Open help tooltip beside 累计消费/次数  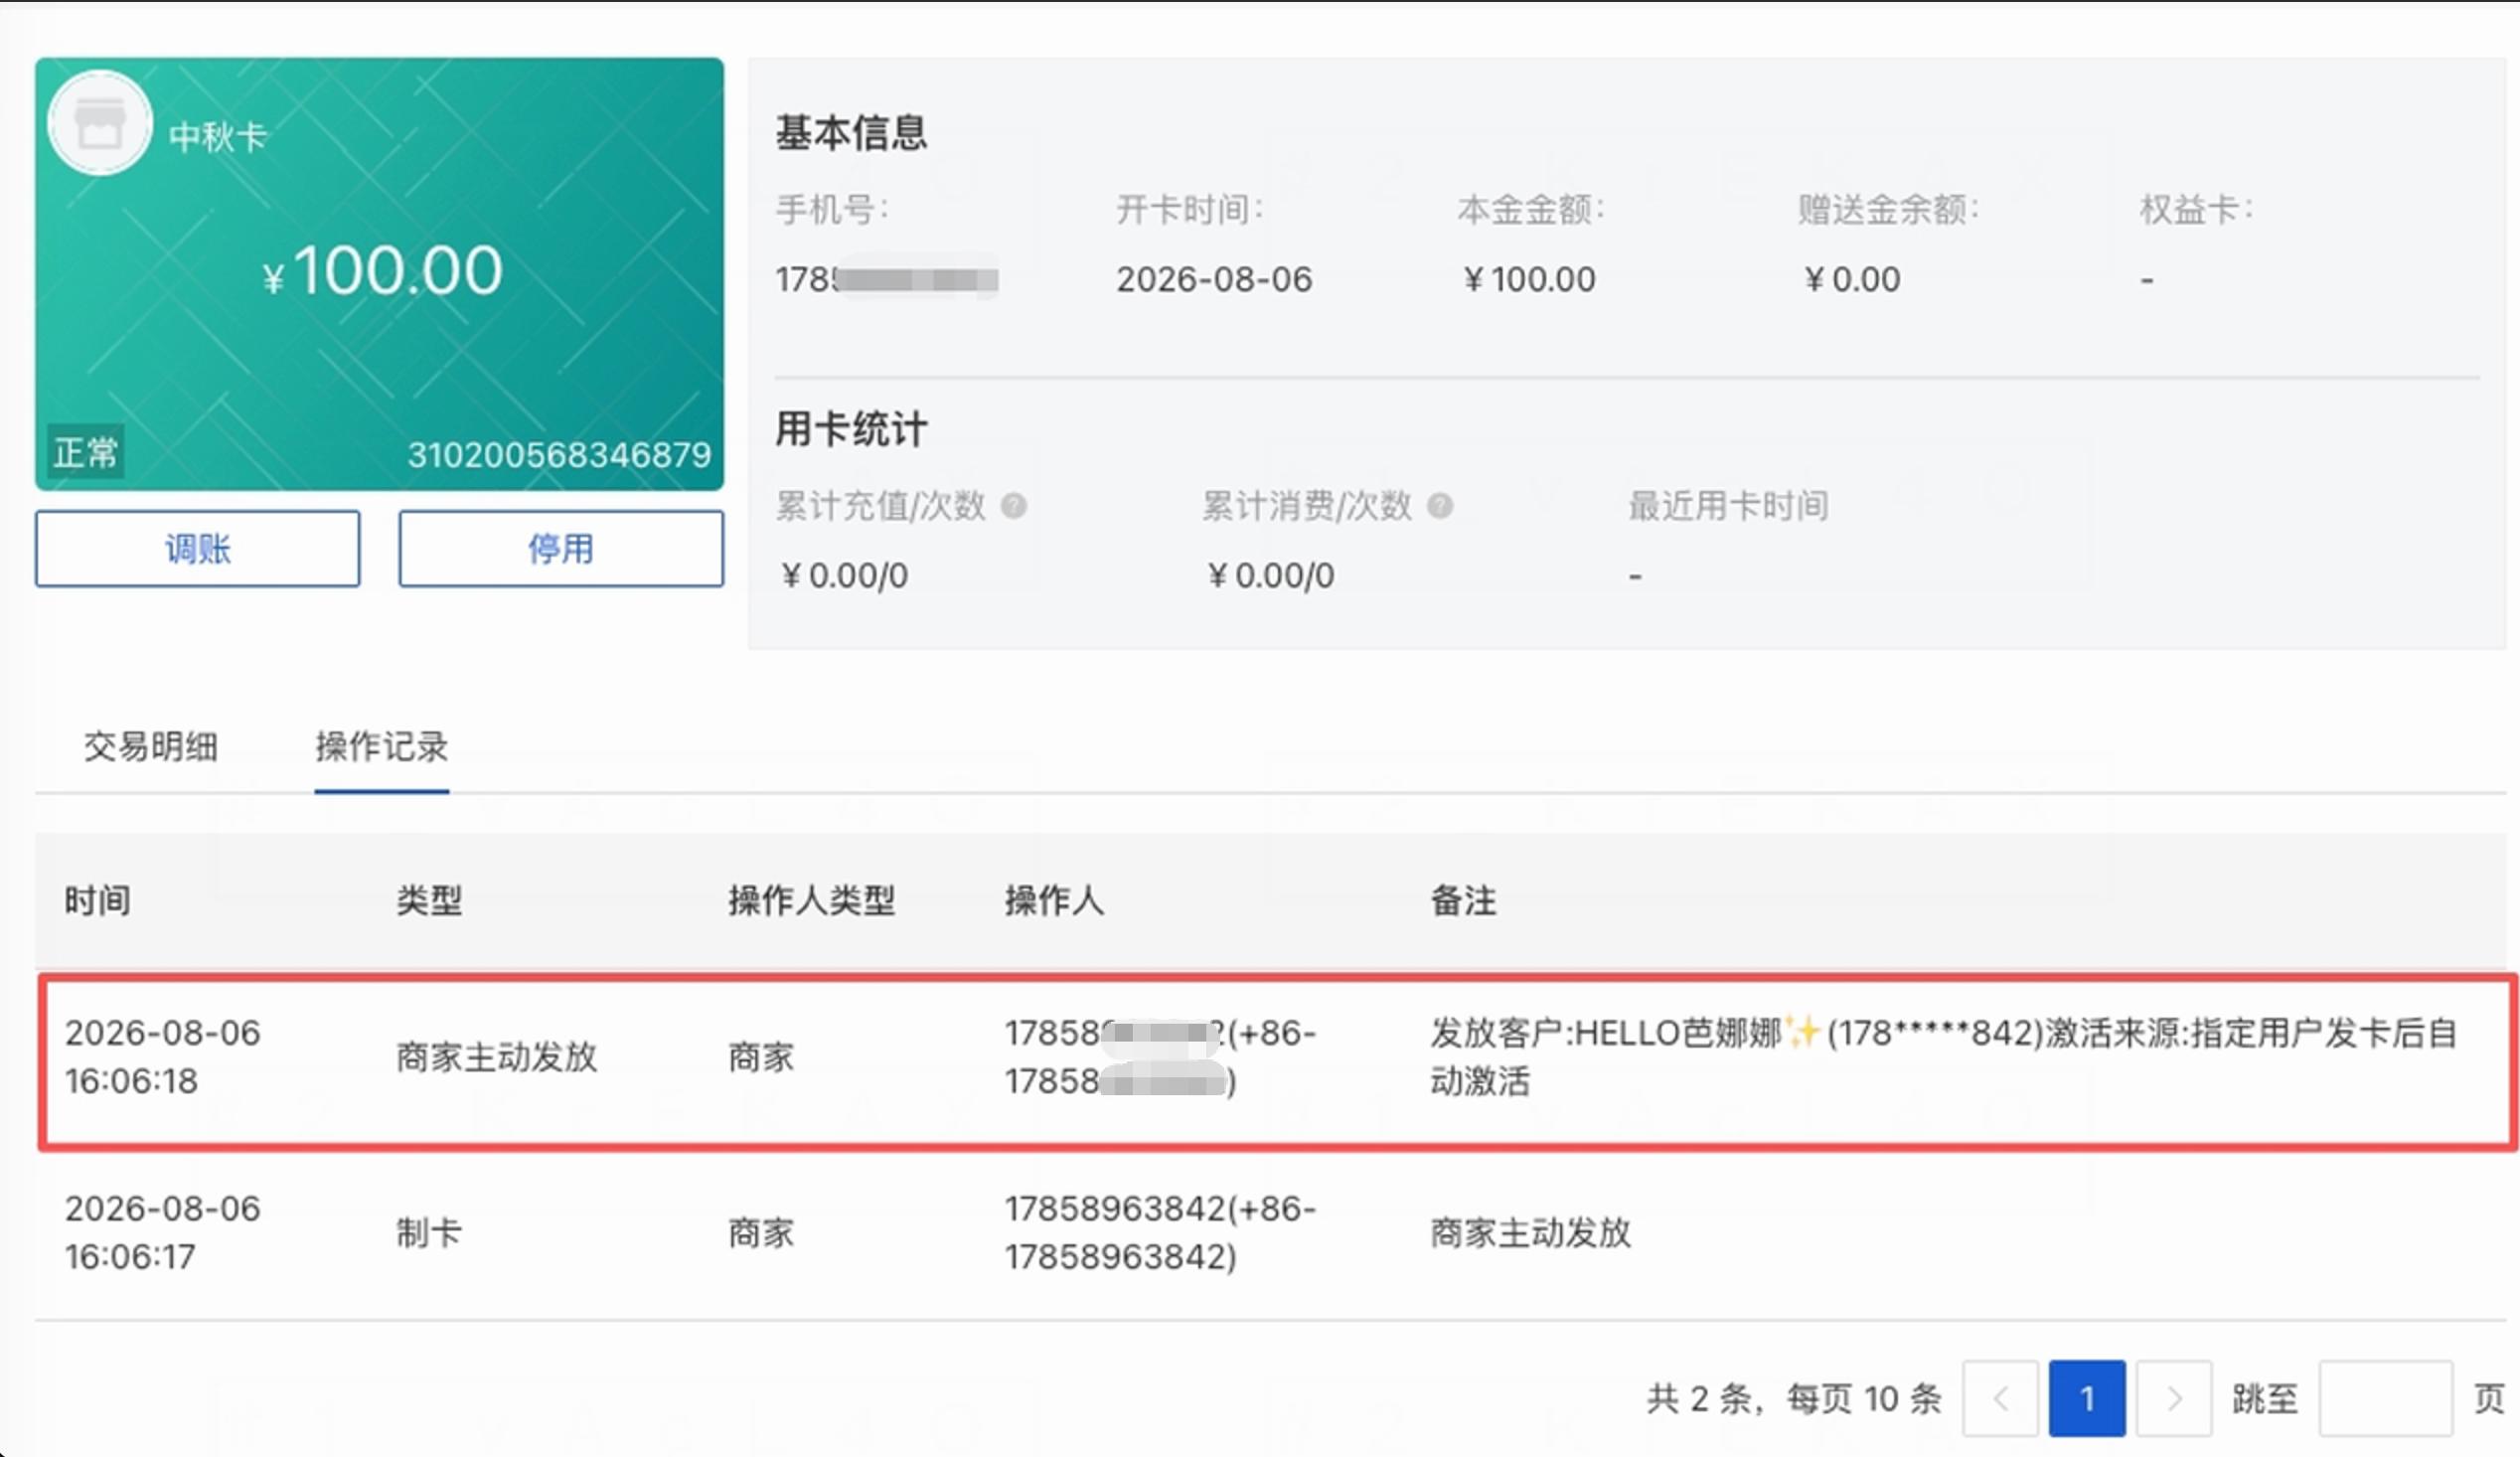pyautogui.click(x=1440, y=506)
